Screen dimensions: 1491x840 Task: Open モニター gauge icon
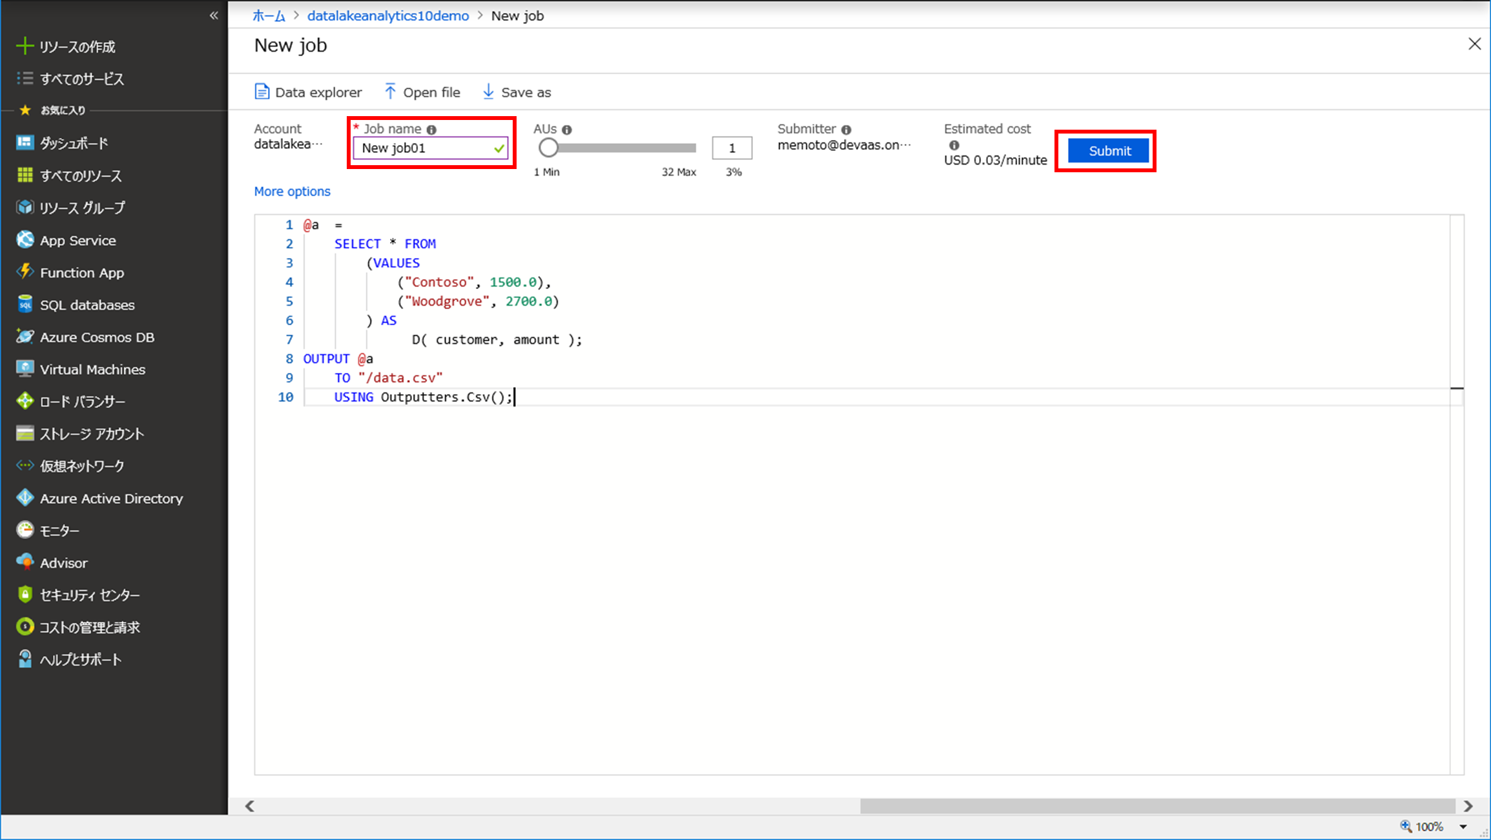(x=25, y=530)
